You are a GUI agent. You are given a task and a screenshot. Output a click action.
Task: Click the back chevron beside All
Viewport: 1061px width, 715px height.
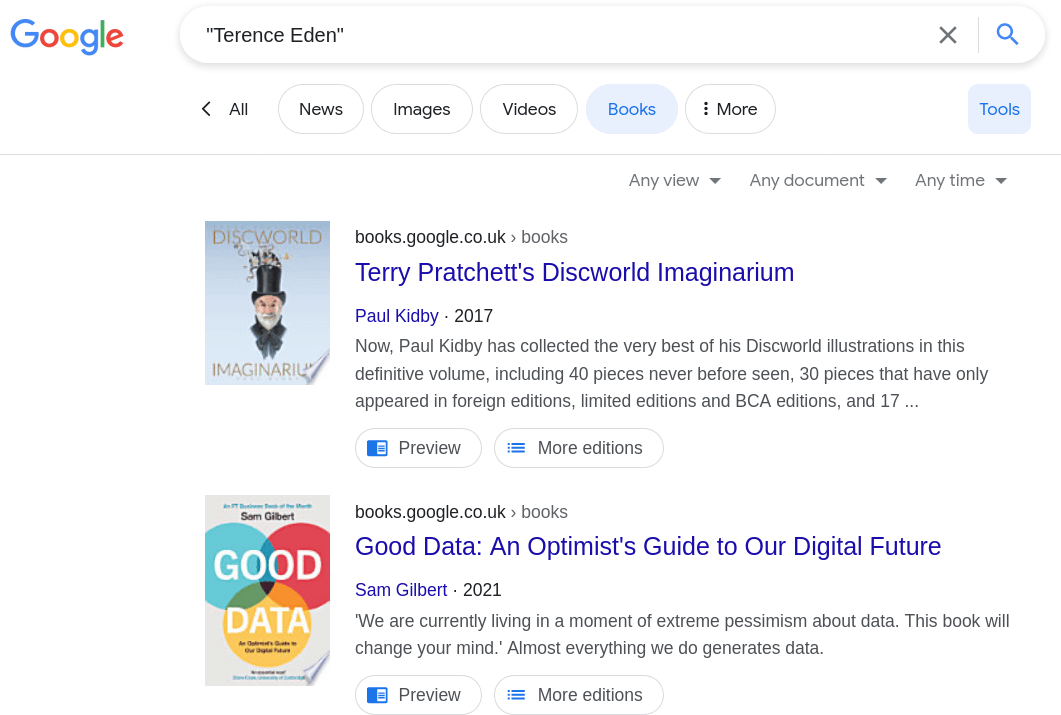[206, 109]
